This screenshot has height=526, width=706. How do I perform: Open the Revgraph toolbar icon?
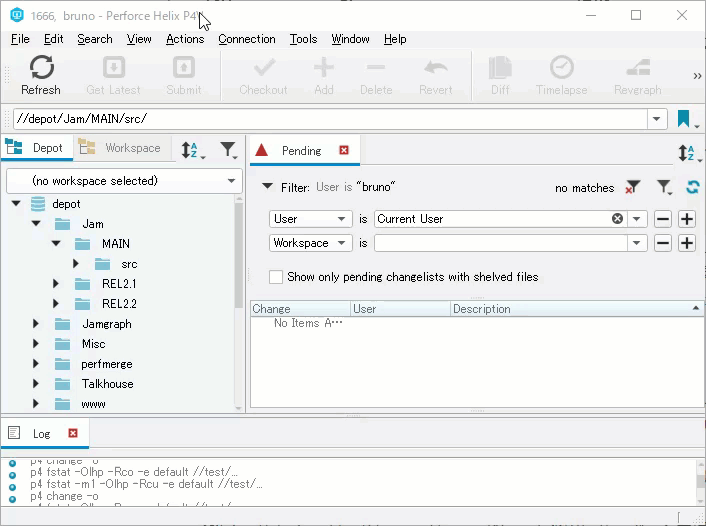click(638, 68)
